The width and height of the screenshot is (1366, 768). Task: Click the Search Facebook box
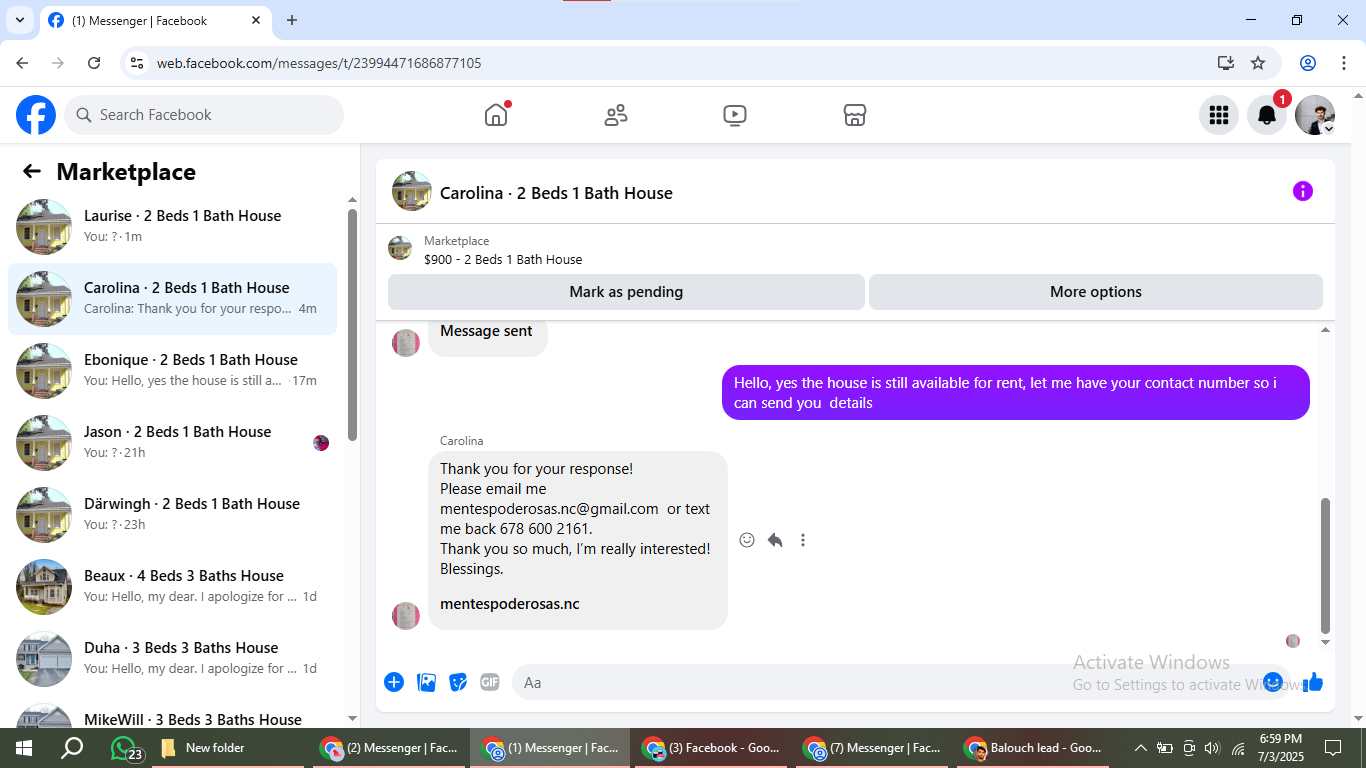click(204, 115)
